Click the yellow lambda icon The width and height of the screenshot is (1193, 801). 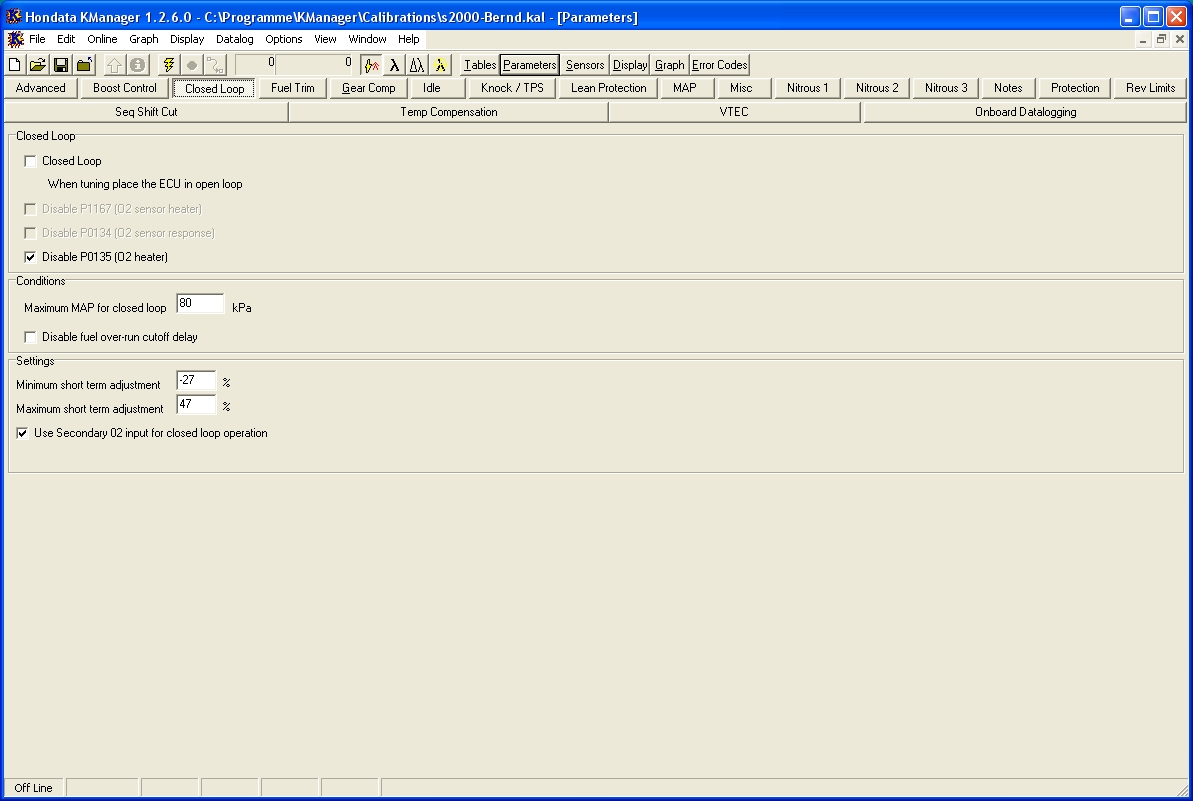(440, 65)
